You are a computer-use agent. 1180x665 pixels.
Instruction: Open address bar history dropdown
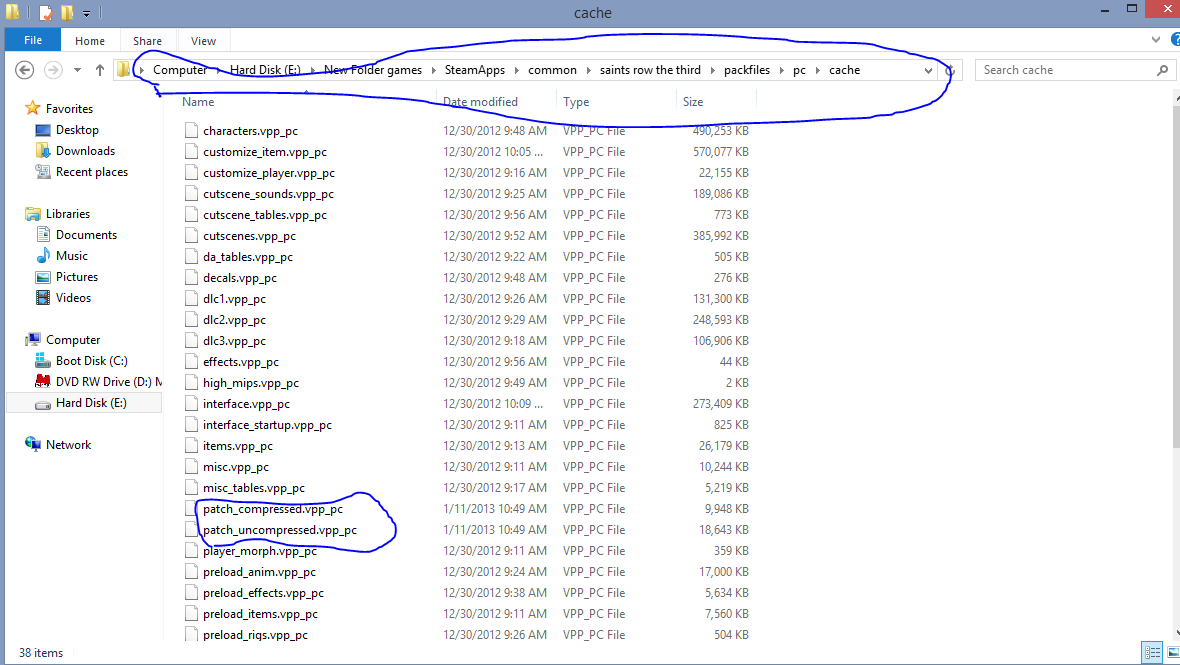tap(928, 70)
